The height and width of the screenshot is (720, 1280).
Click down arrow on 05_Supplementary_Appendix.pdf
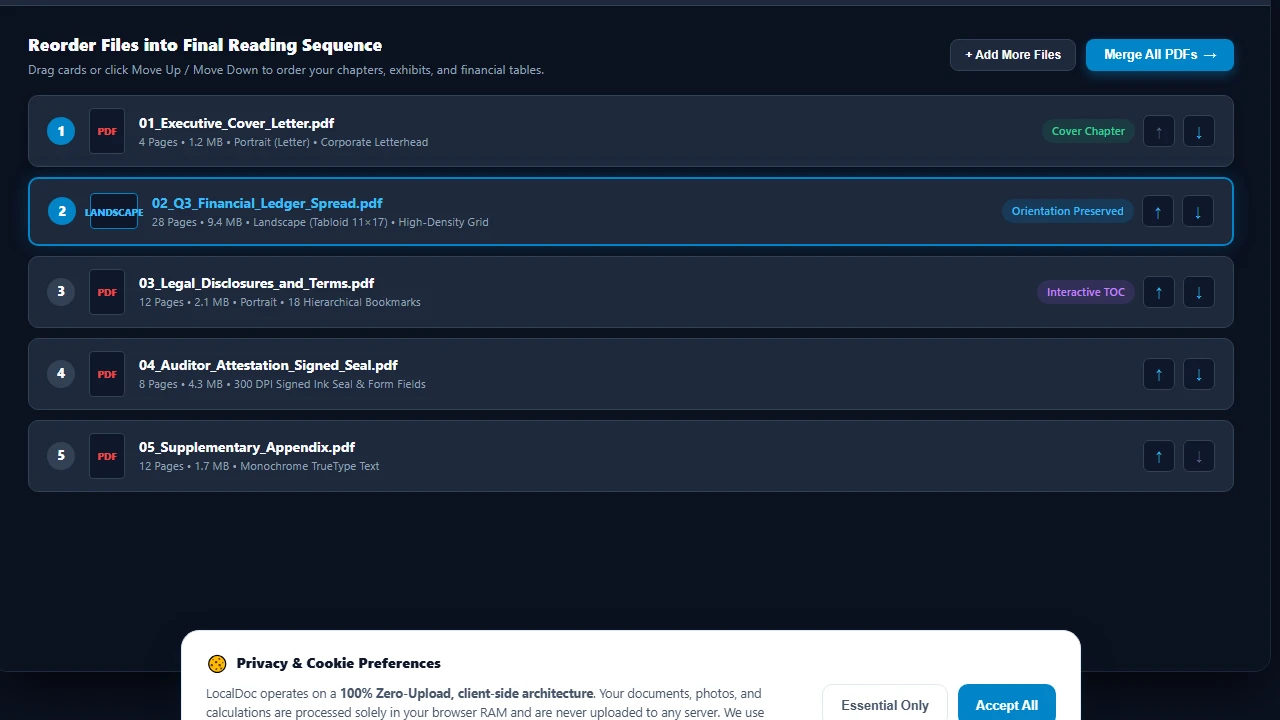click(1198, 456)
